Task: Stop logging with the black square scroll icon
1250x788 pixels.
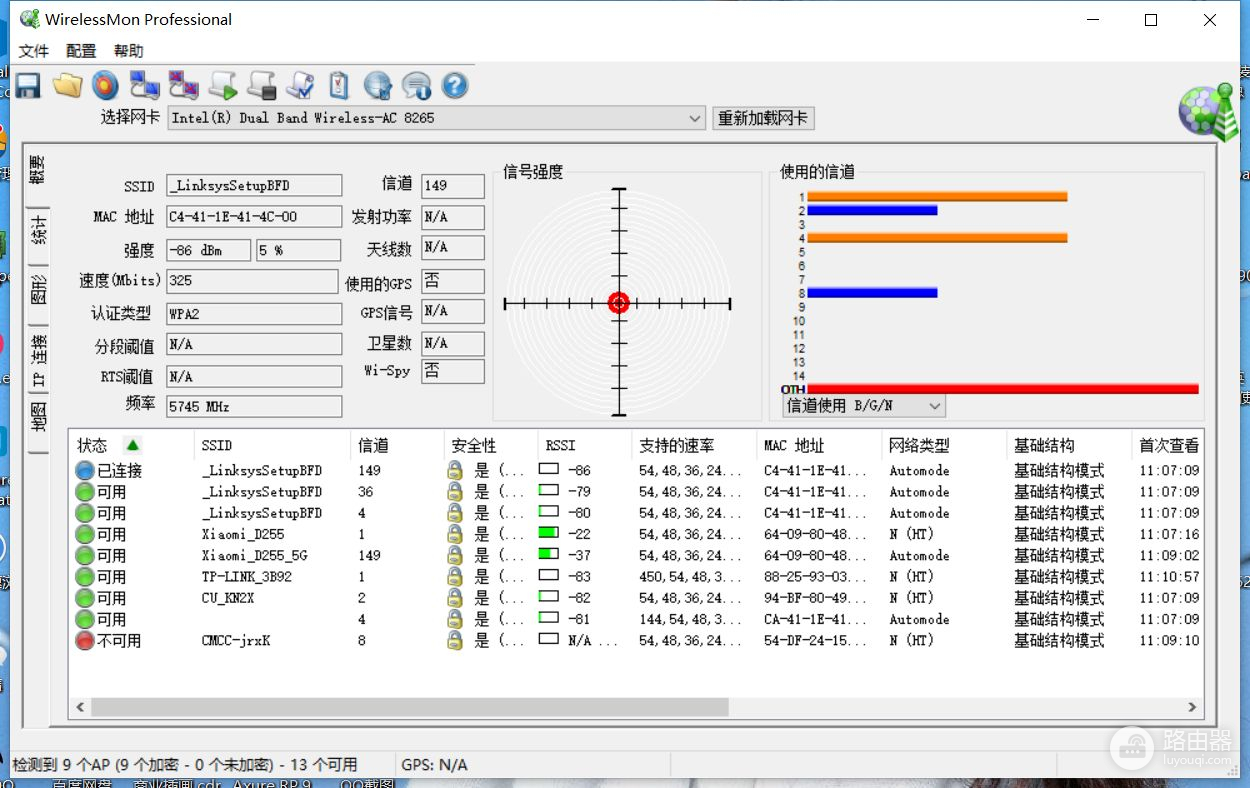Action: pos(262,86)
